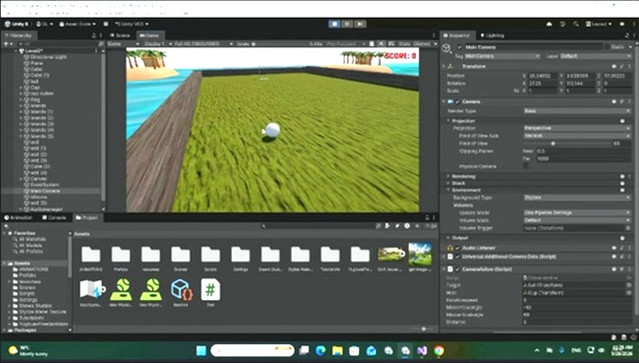
Task: Toggle Mute Audio in the Game view
Action: 381,44
